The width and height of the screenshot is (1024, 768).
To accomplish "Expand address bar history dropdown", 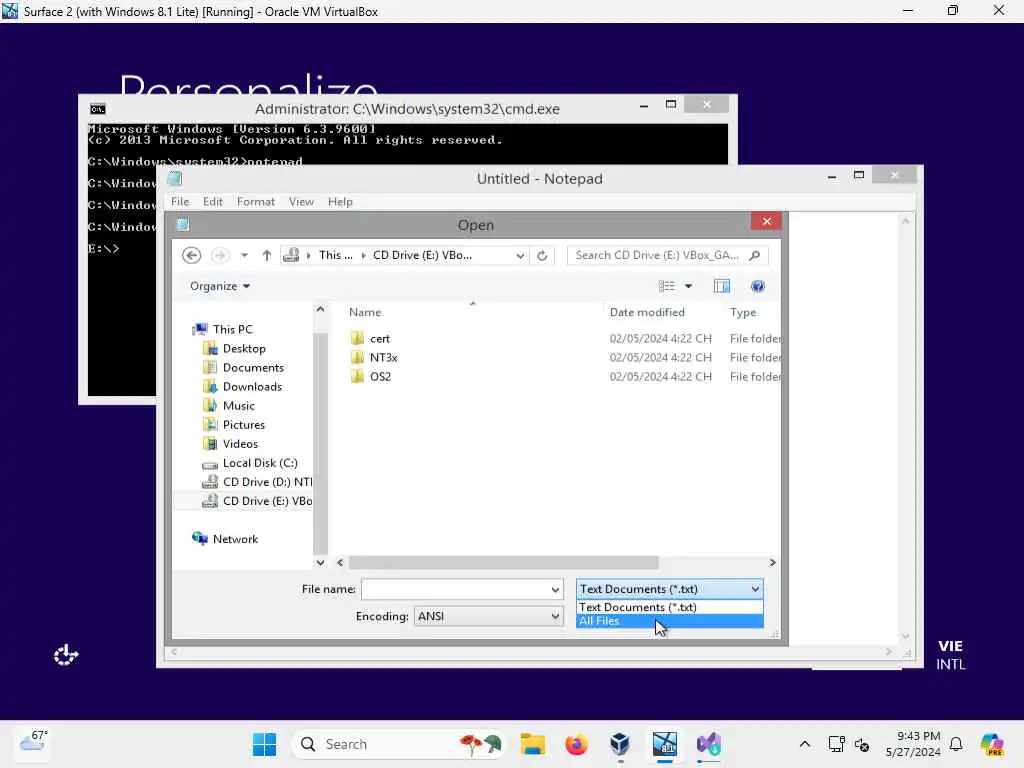I will [520, 255].
